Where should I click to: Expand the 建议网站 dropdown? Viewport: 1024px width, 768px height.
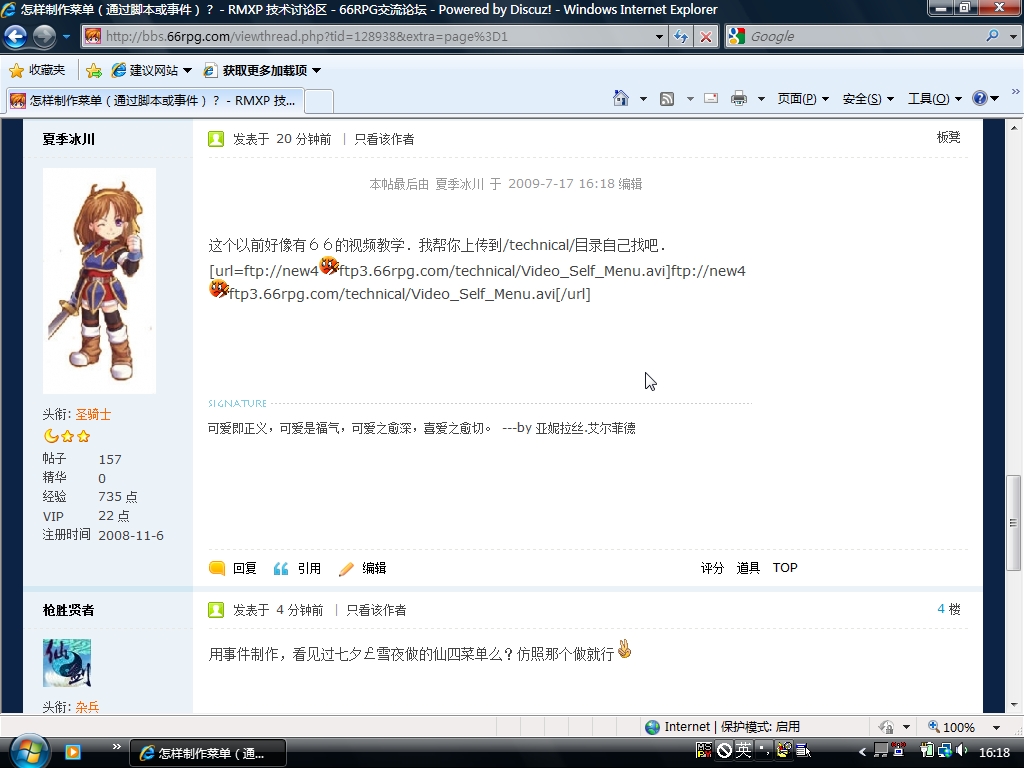(x=187, y=71)
